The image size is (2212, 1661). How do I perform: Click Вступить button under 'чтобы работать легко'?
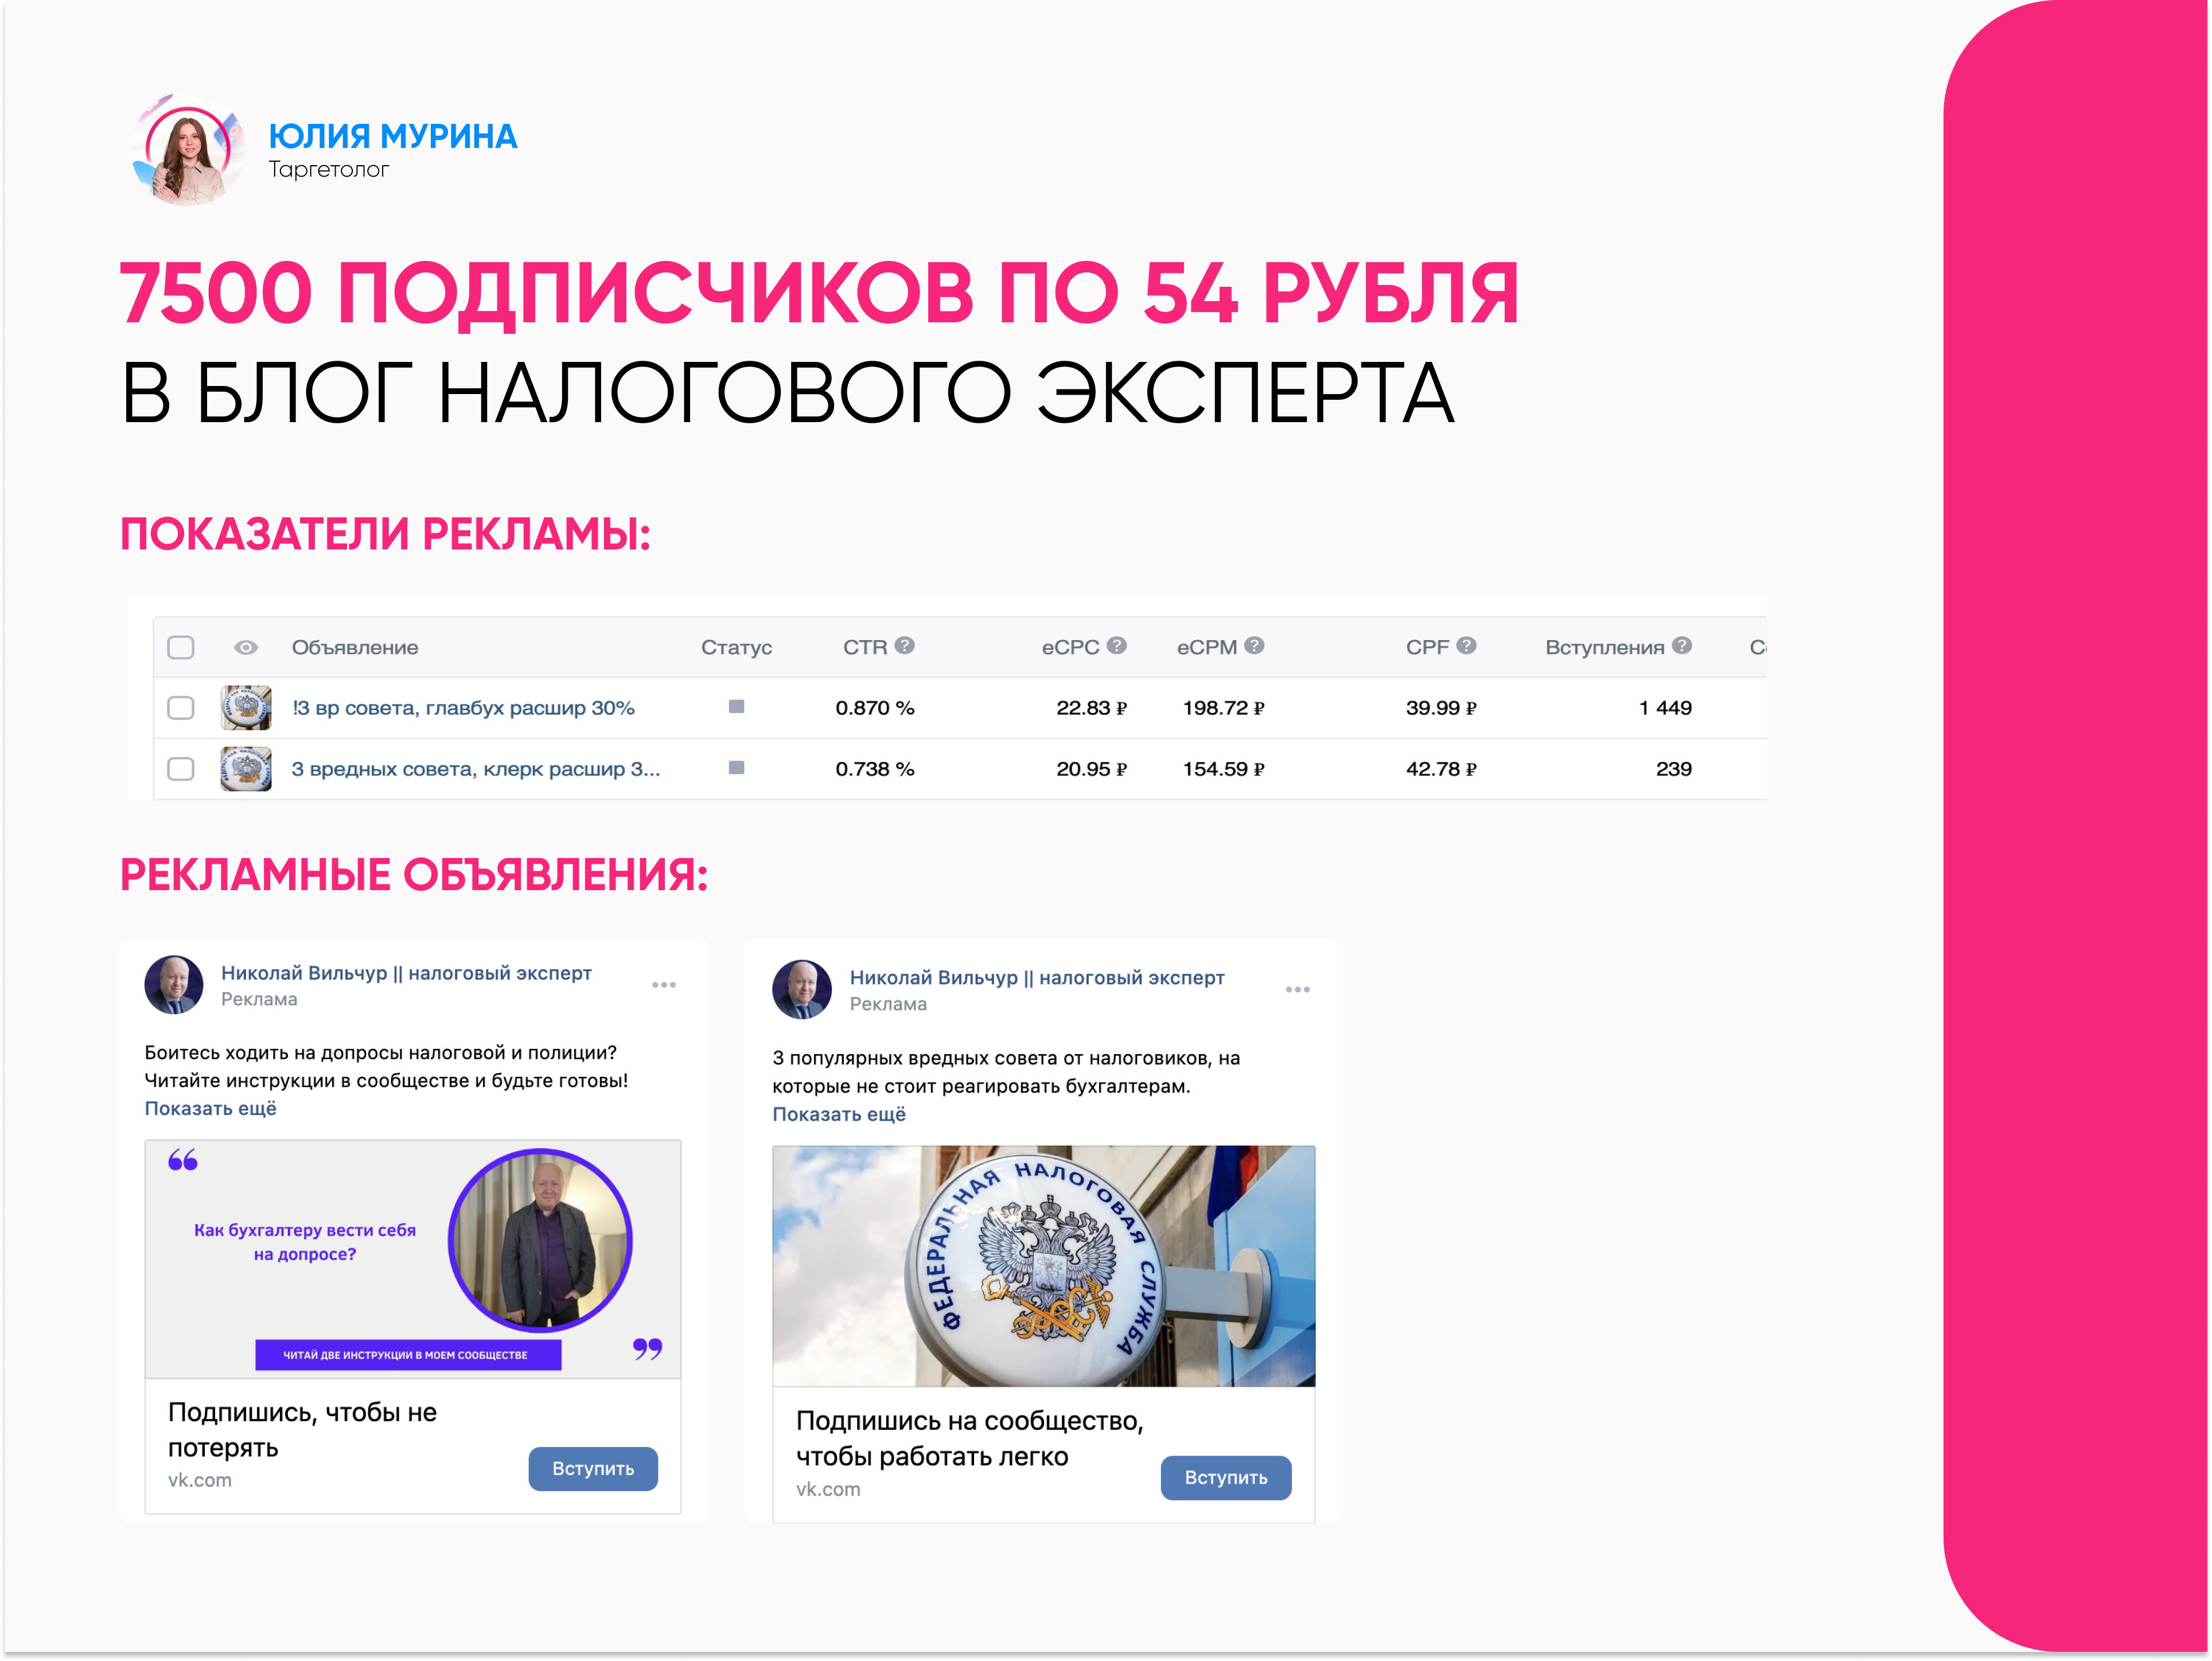pos(1226,1478)
